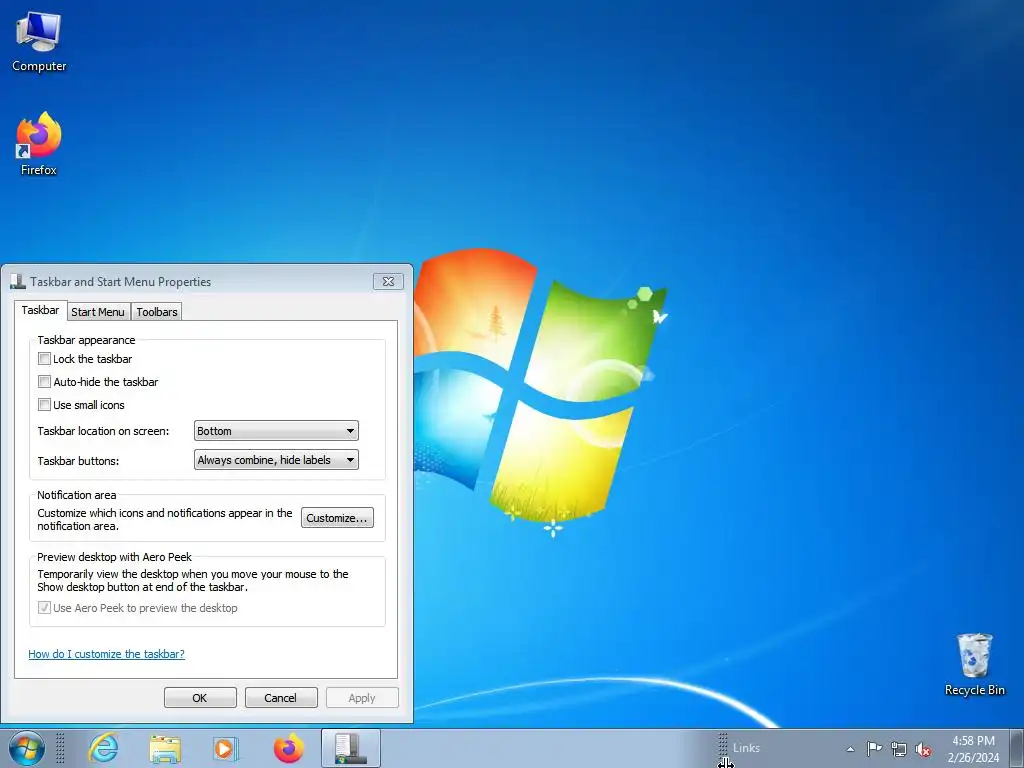Show hidden notification icons arrow
This screenshot has height=768, width=1024.
pyautogui.click(x=850, y=749)
